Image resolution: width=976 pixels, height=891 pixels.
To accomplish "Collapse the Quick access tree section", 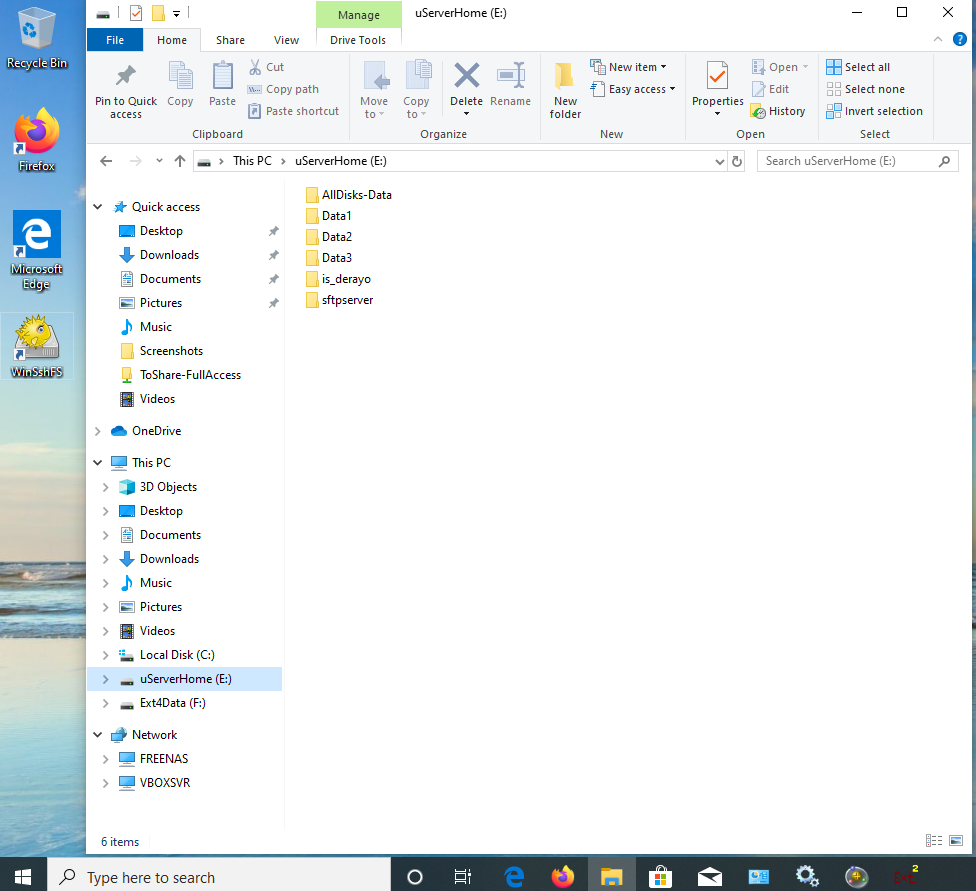I will click(98, 207).
